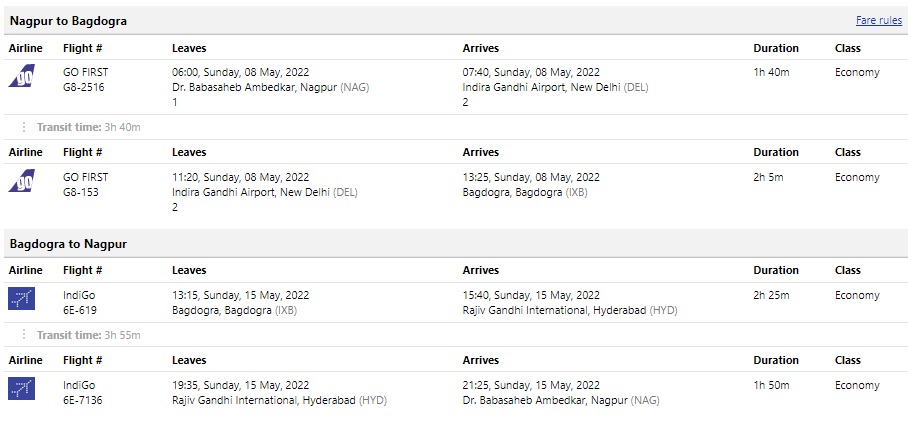Click the dots icon beside transit time 3h 40m
This screenshot has height=433, width=908.
tap(24, 127)
